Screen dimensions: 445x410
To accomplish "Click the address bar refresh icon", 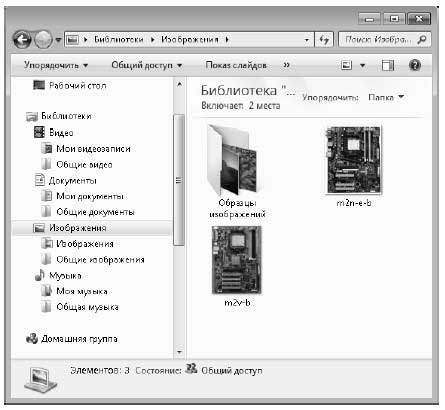I will 324,40.
